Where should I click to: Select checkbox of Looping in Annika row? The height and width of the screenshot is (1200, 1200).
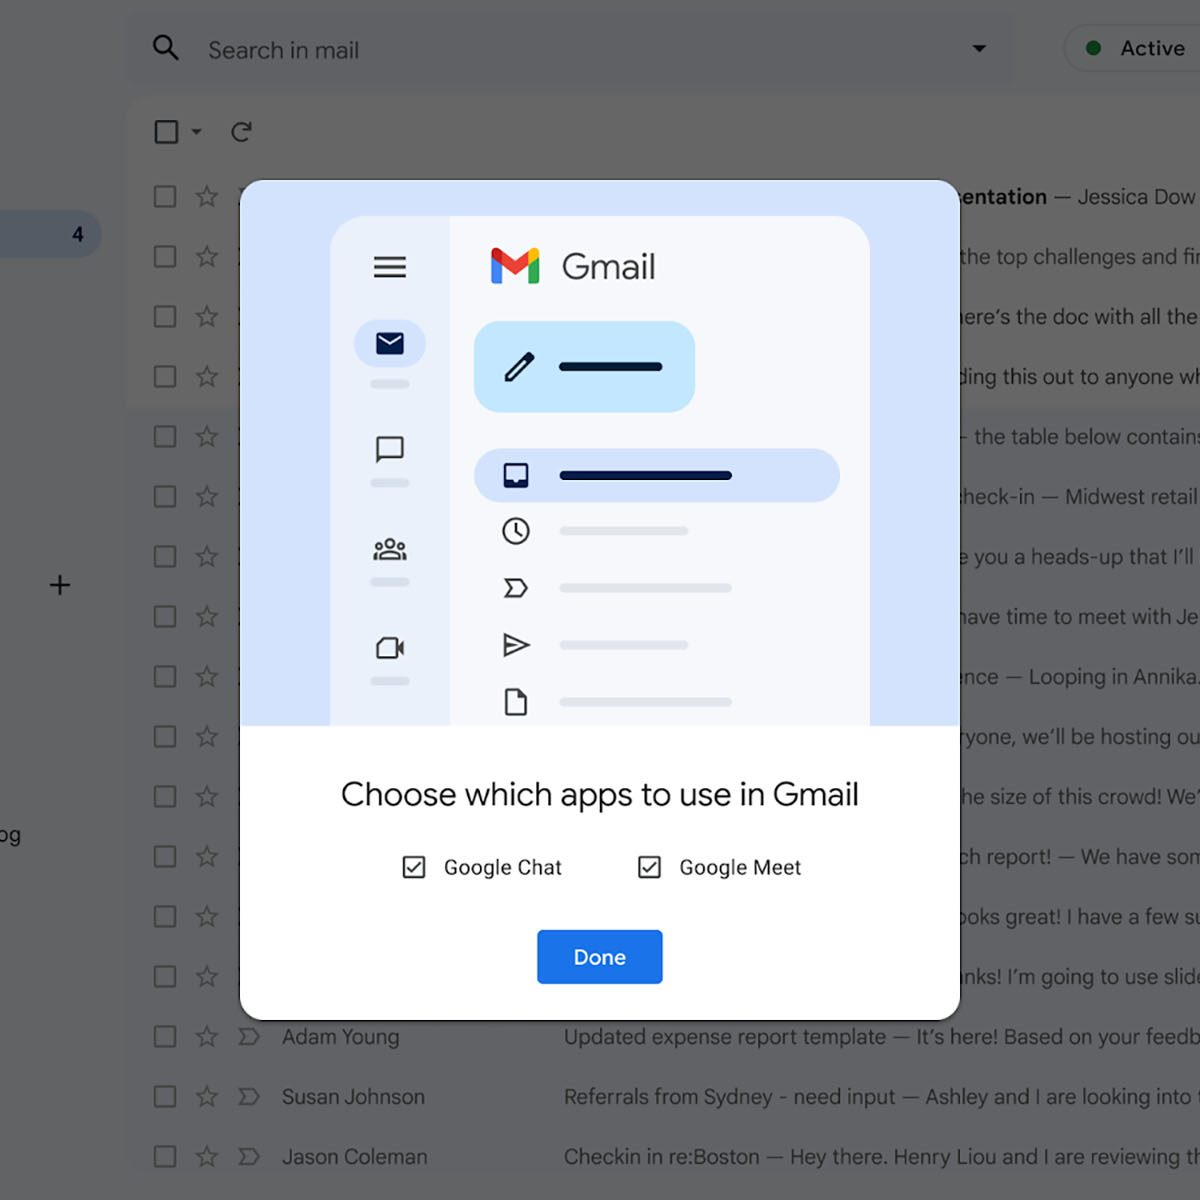(165, 677)
